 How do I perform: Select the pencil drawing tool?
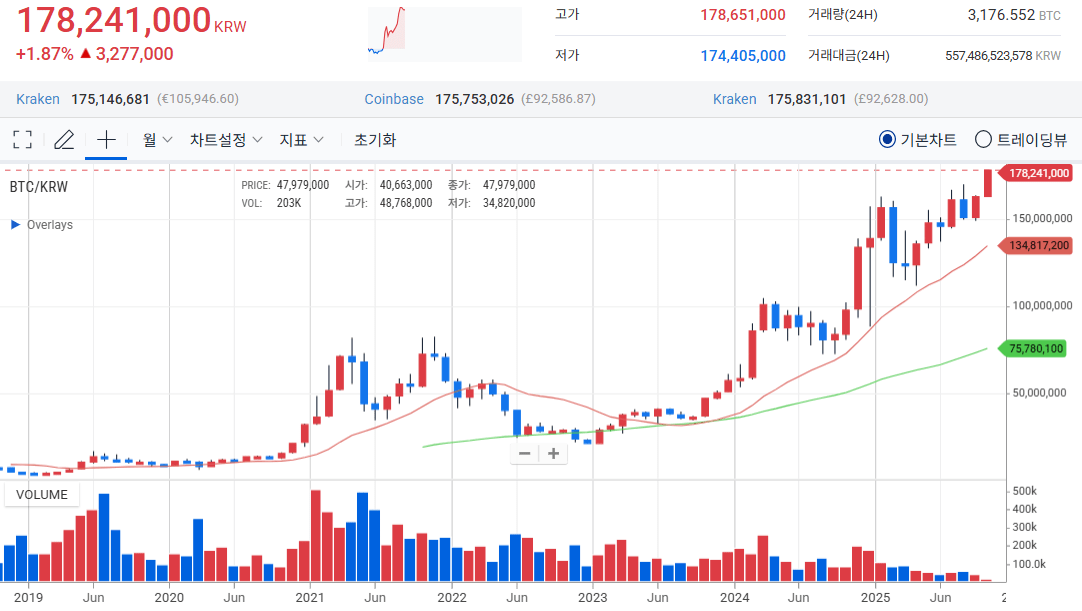(x=64, y=140)
